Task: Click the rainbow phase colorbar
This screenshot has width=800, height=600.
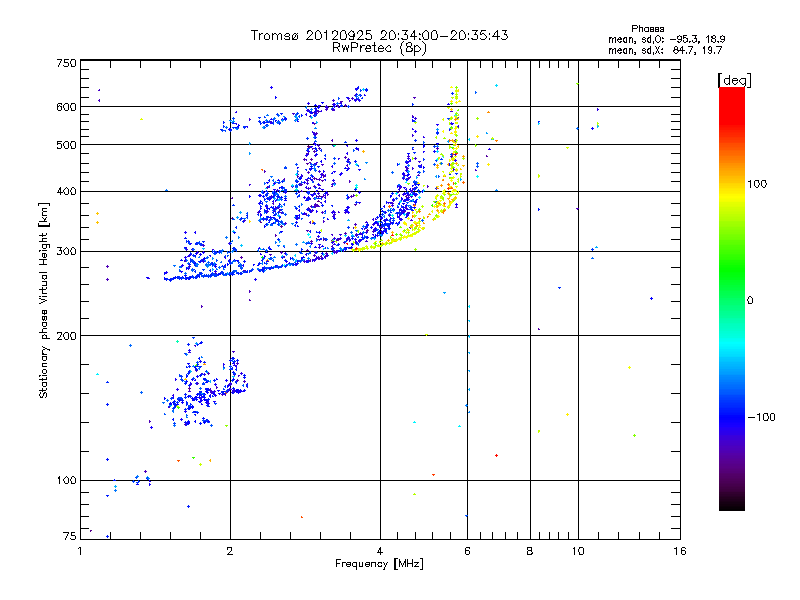Action: click(x=732, y=299)
